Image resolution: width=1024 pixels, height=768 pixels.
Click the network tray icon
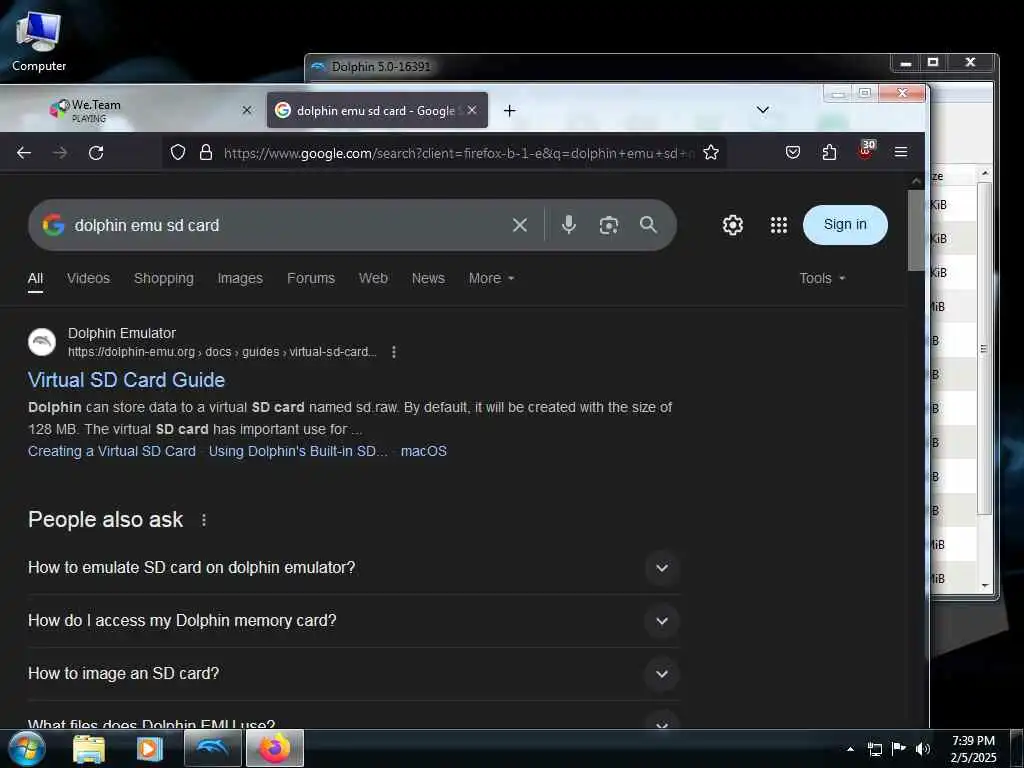click(874, 749)
